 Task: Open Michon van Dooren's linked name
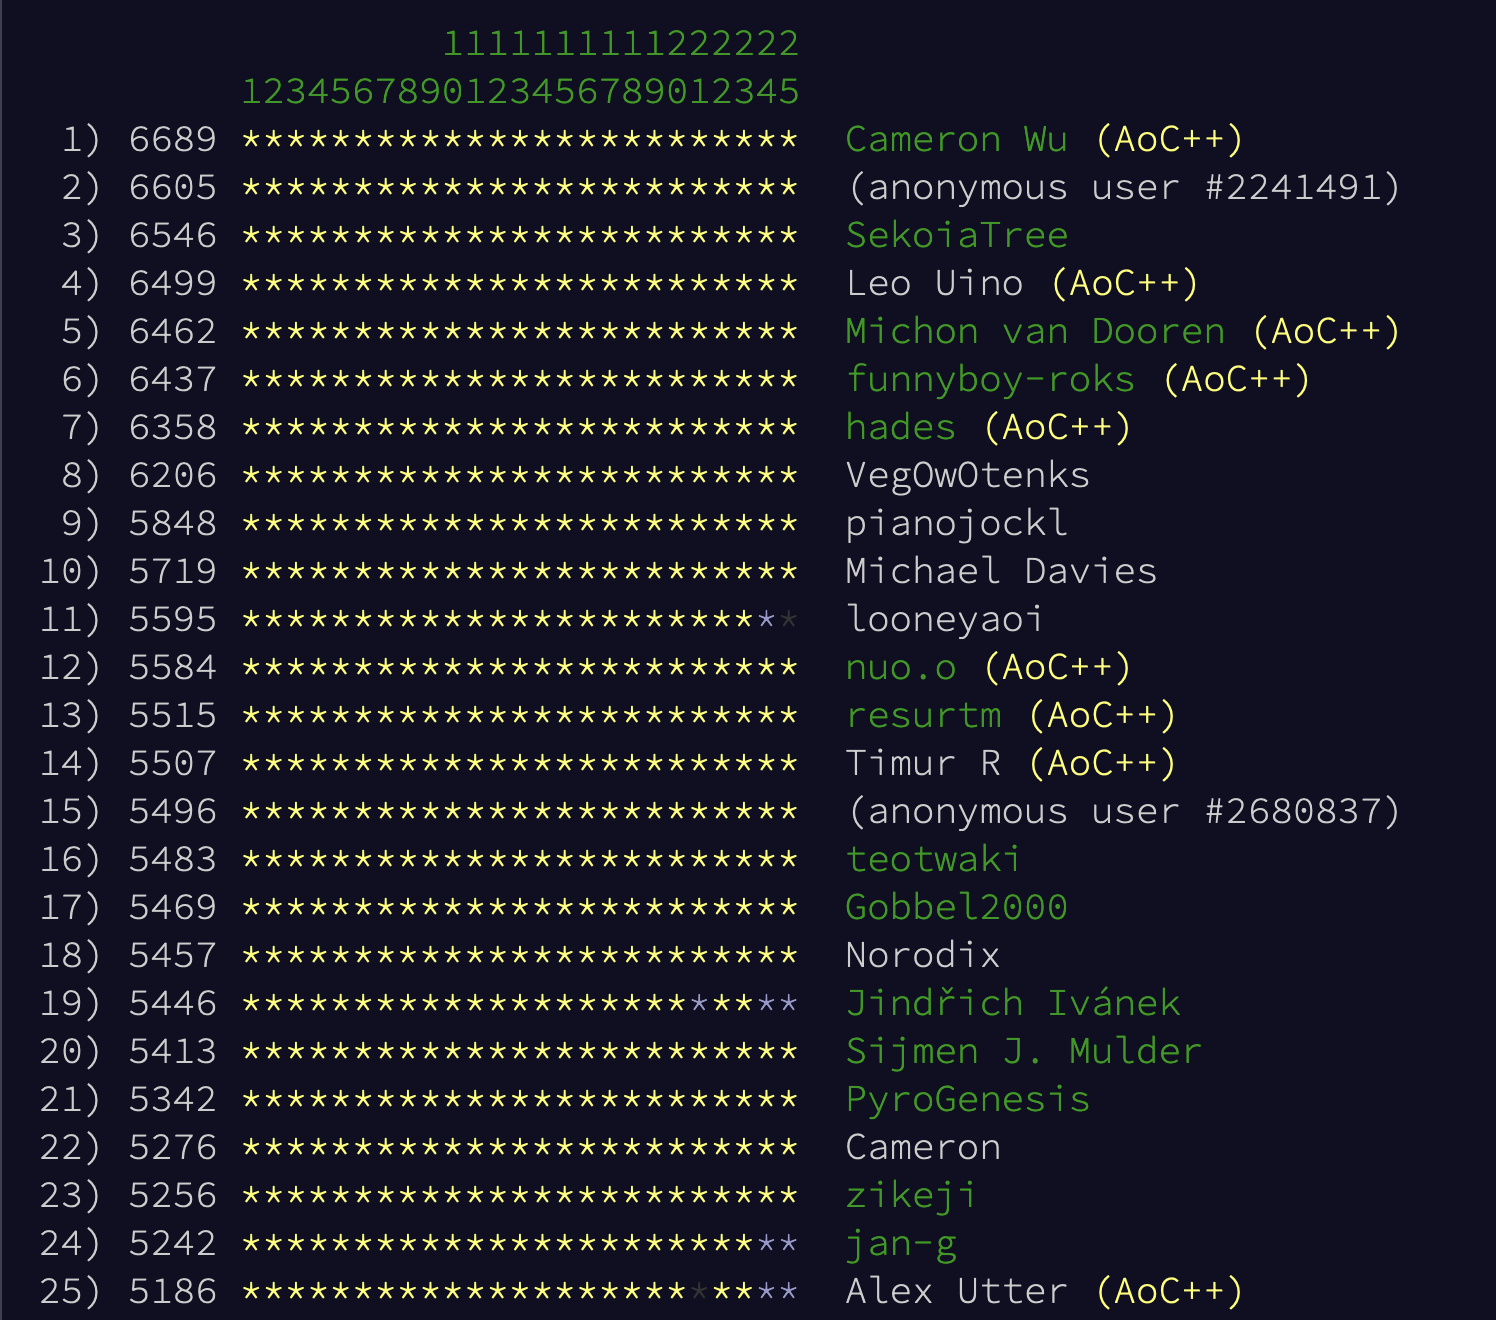pyautogui.click(x=1035, y=331)
